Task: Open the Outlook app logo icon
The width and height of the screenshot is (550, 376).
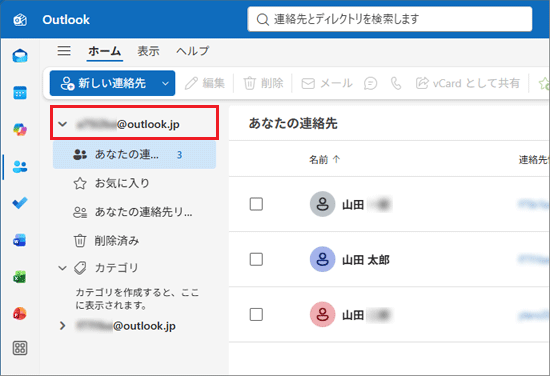Action: pos(20,20)
